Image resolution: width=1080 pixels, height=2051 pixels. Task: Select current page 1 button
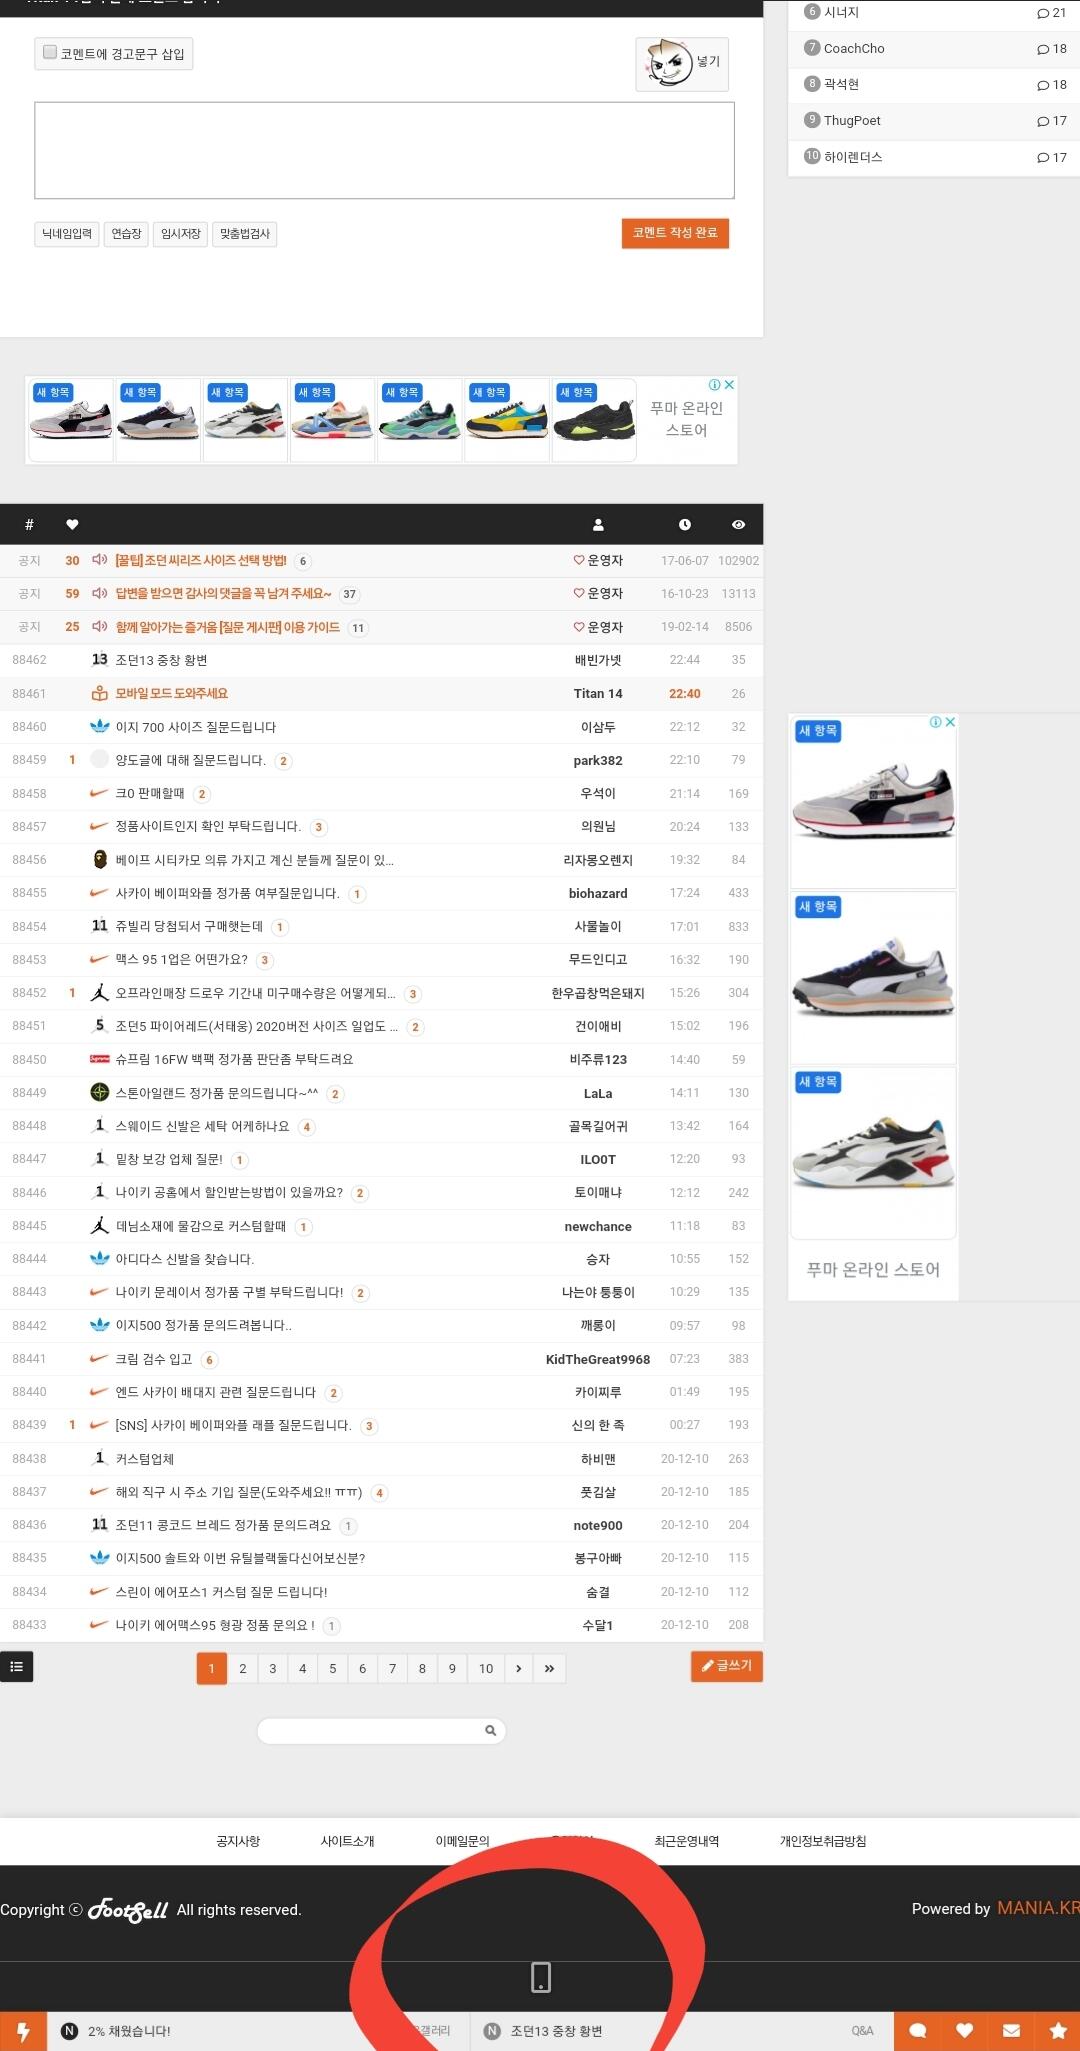click(212, 1668)
